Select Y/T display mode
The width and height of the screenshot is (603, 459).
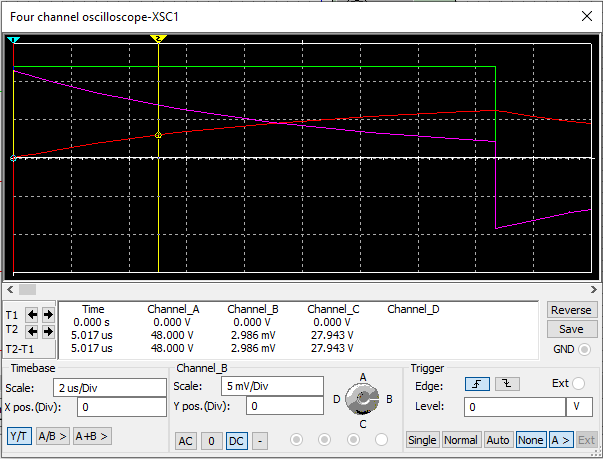pos(19,436)
